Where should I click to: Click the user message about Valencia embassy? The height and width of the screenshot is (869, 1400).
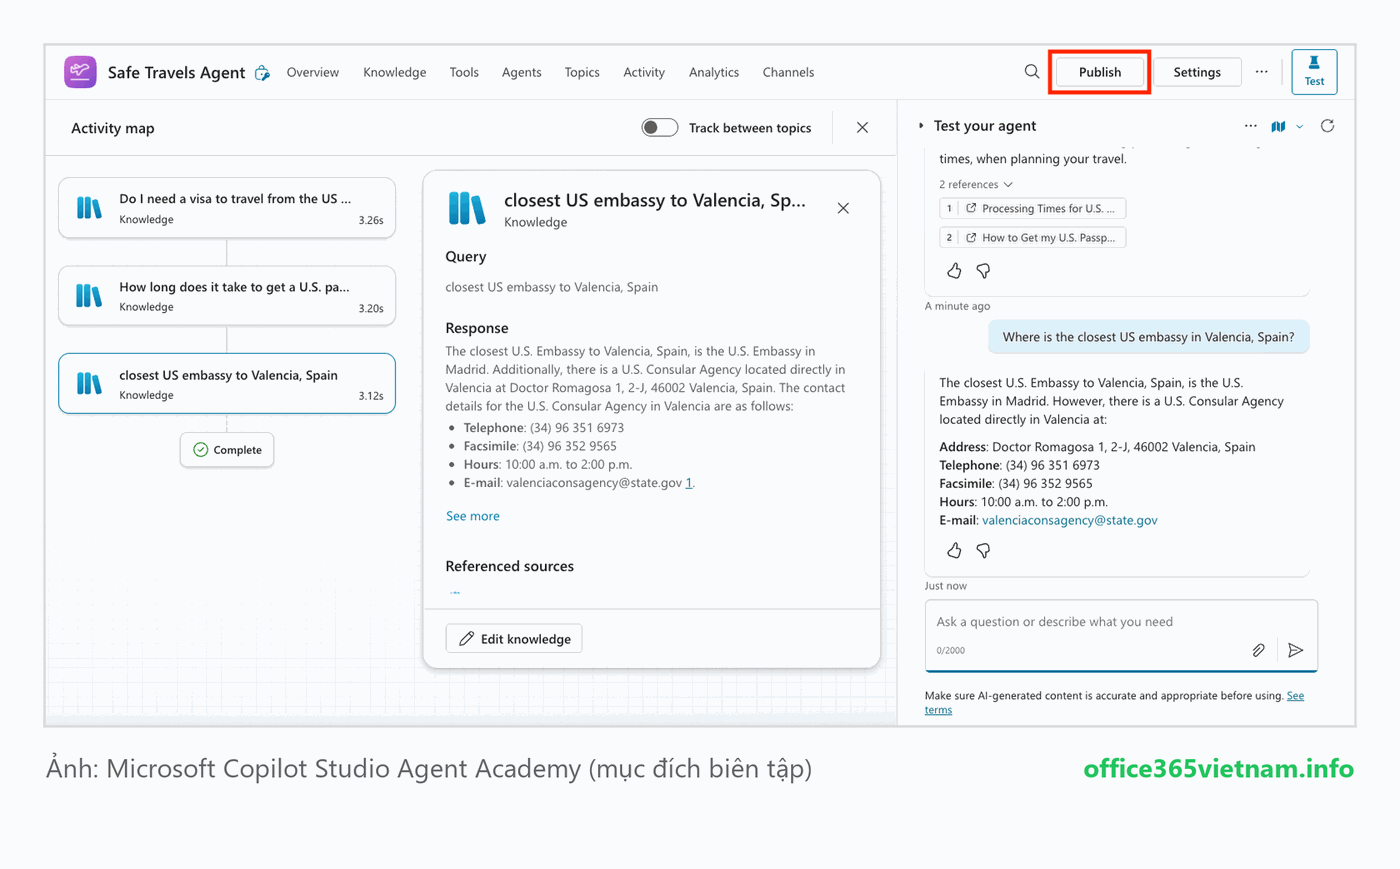1148,337
